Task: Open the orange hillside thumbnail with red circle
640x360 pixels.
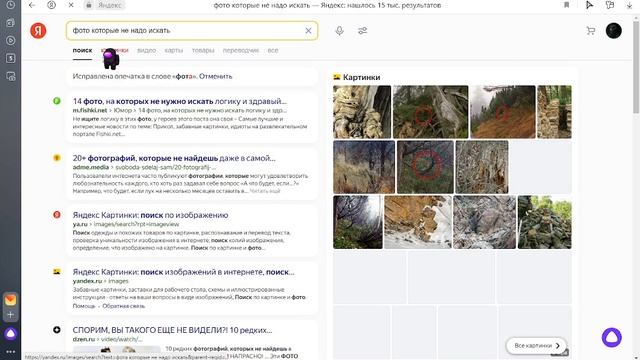Action: 502,112
